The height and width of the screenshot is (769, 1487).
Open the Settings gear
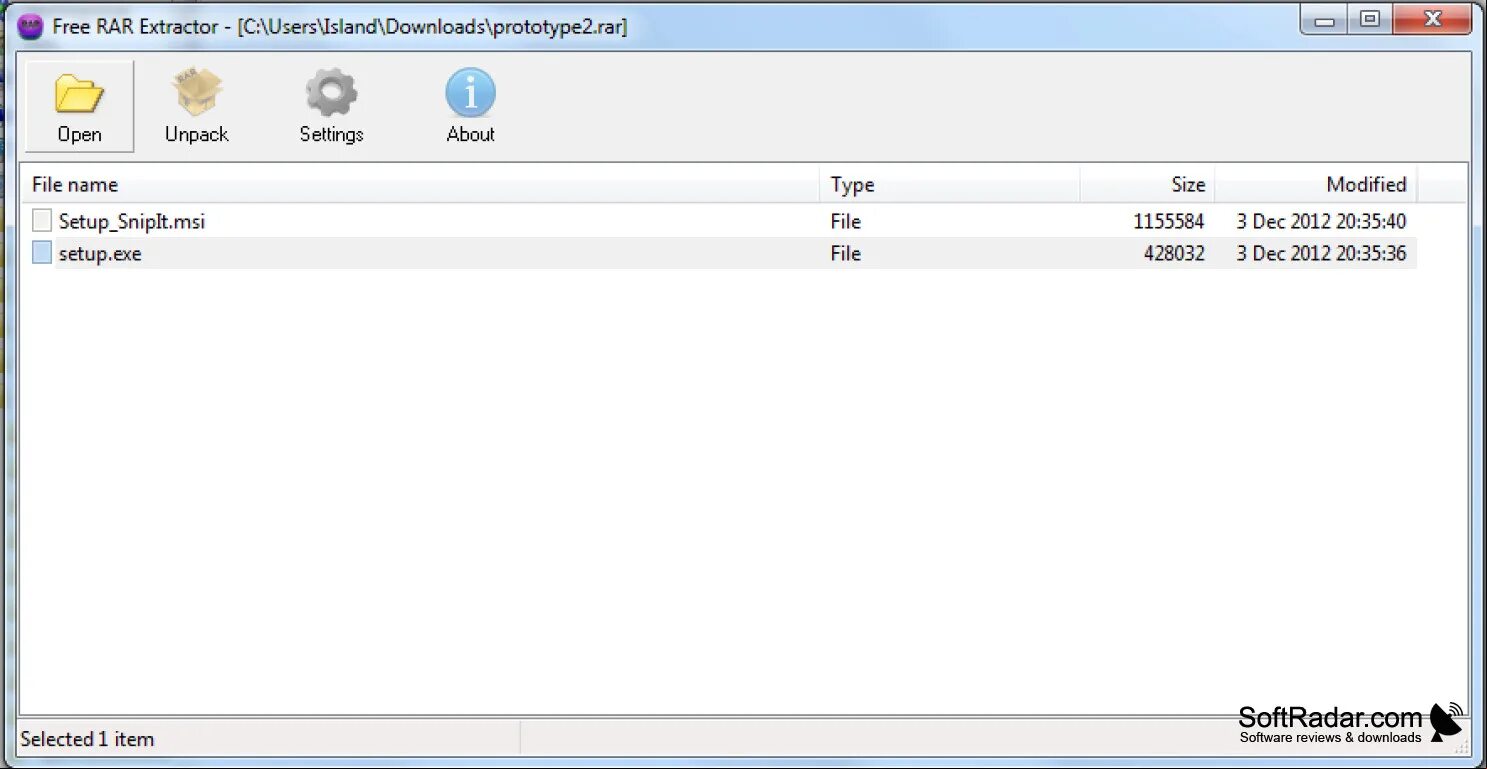click(x=331, y=105)
